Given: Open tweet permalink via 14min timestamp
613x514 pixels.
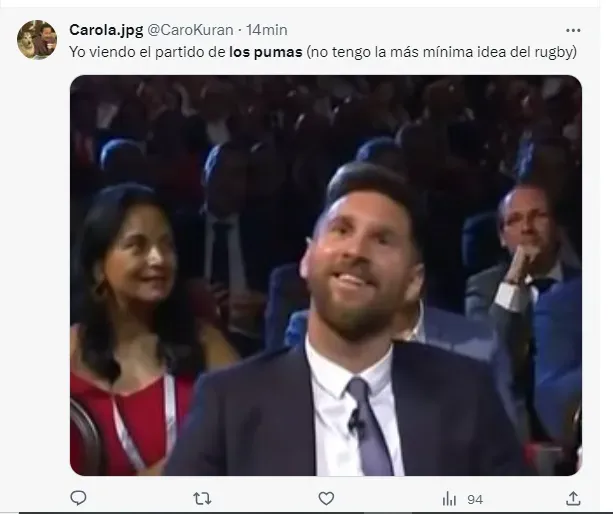Looking at the screenshot, I should tap(267, 30).
